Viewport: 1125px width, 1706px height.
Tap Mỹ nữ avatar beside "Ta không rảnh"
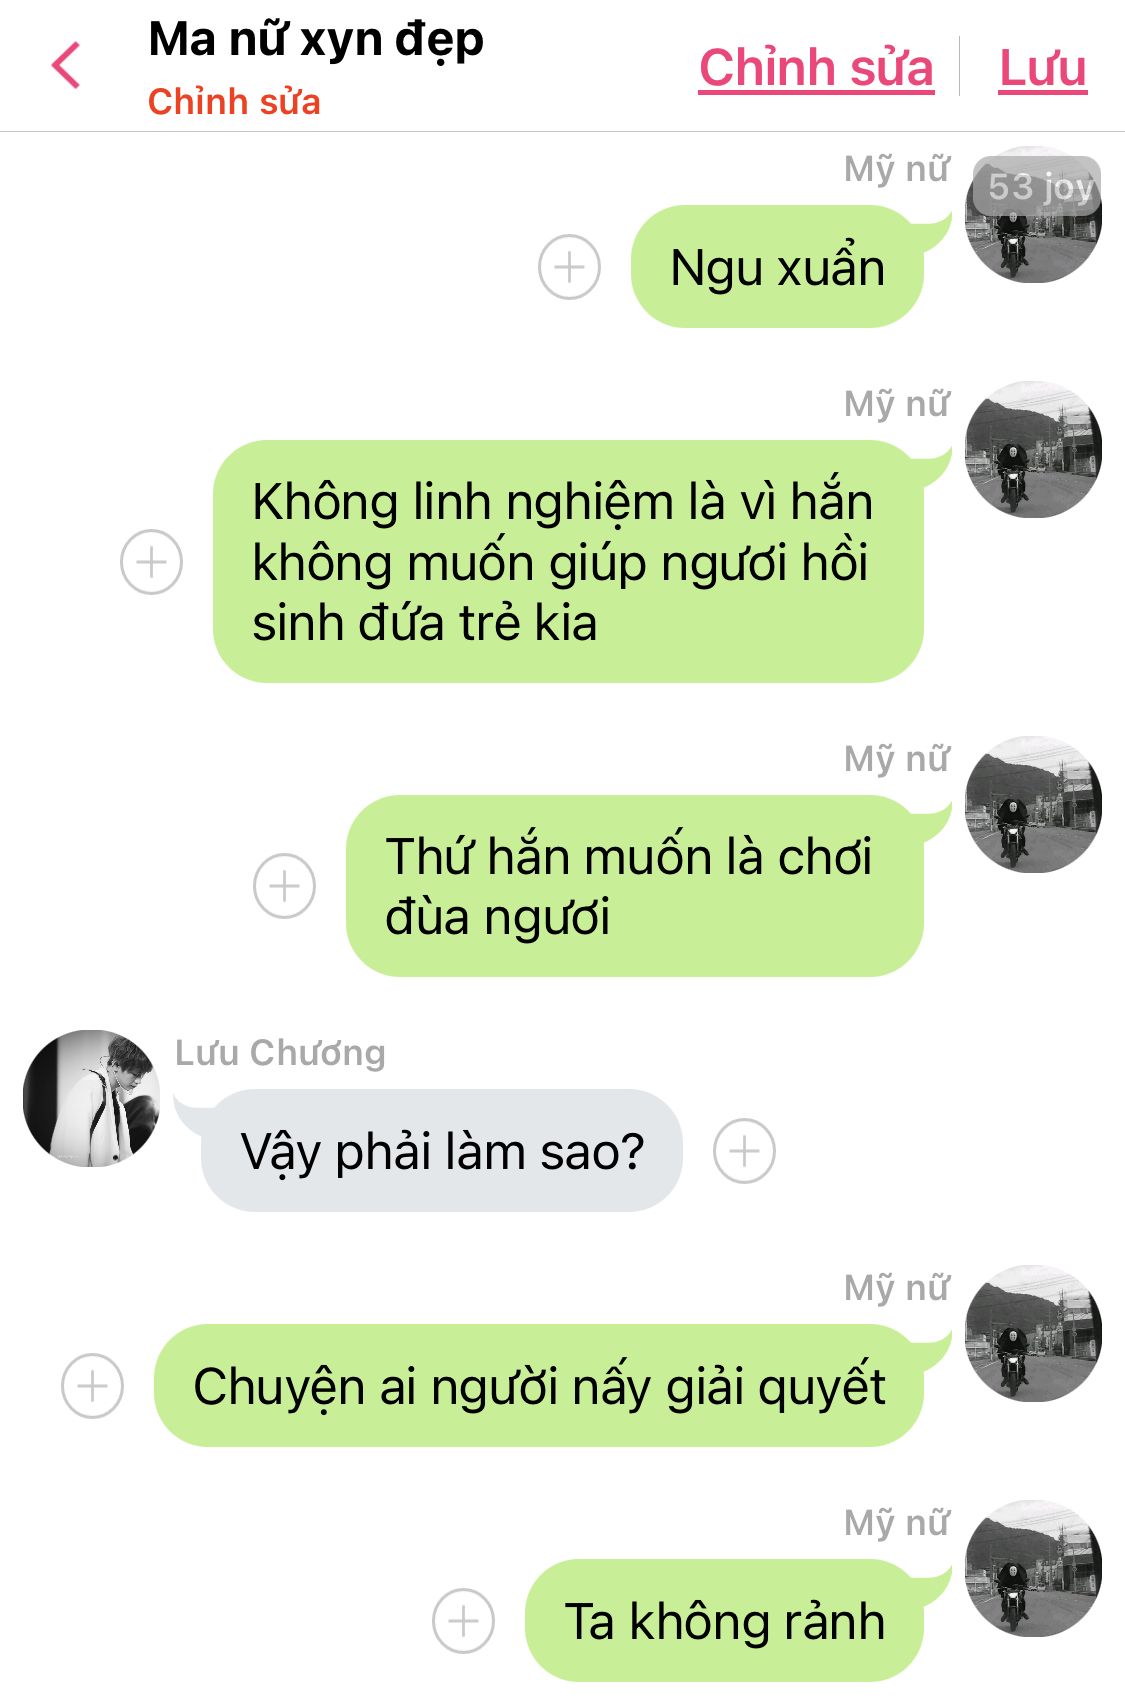click(x=1033, y=1568)
